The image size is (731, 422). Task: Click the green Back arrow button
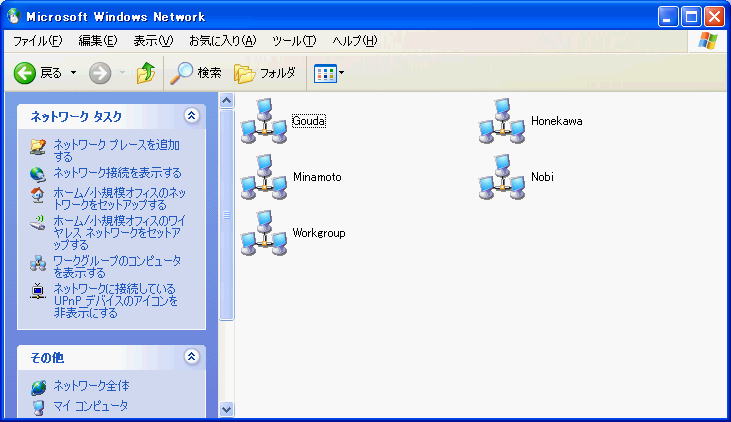pyautogui.click(x=25, y=73)
